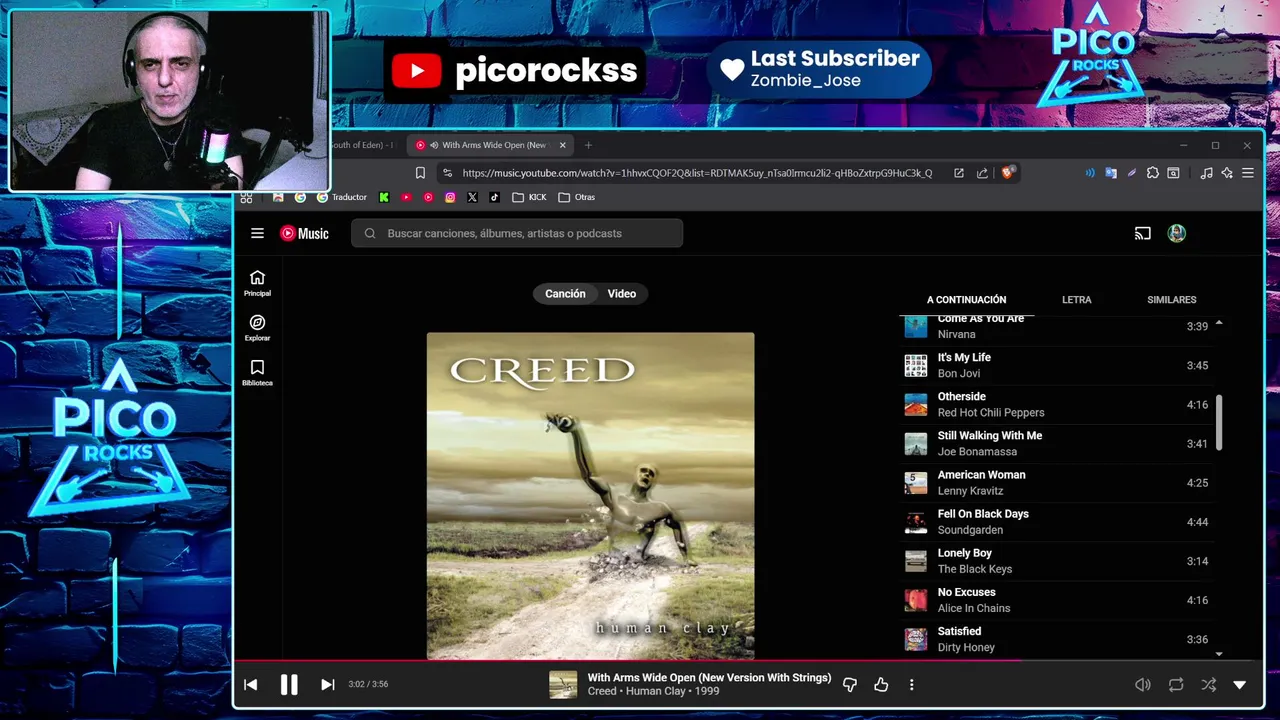Open the Biblioteca library section

click(257, 373)
